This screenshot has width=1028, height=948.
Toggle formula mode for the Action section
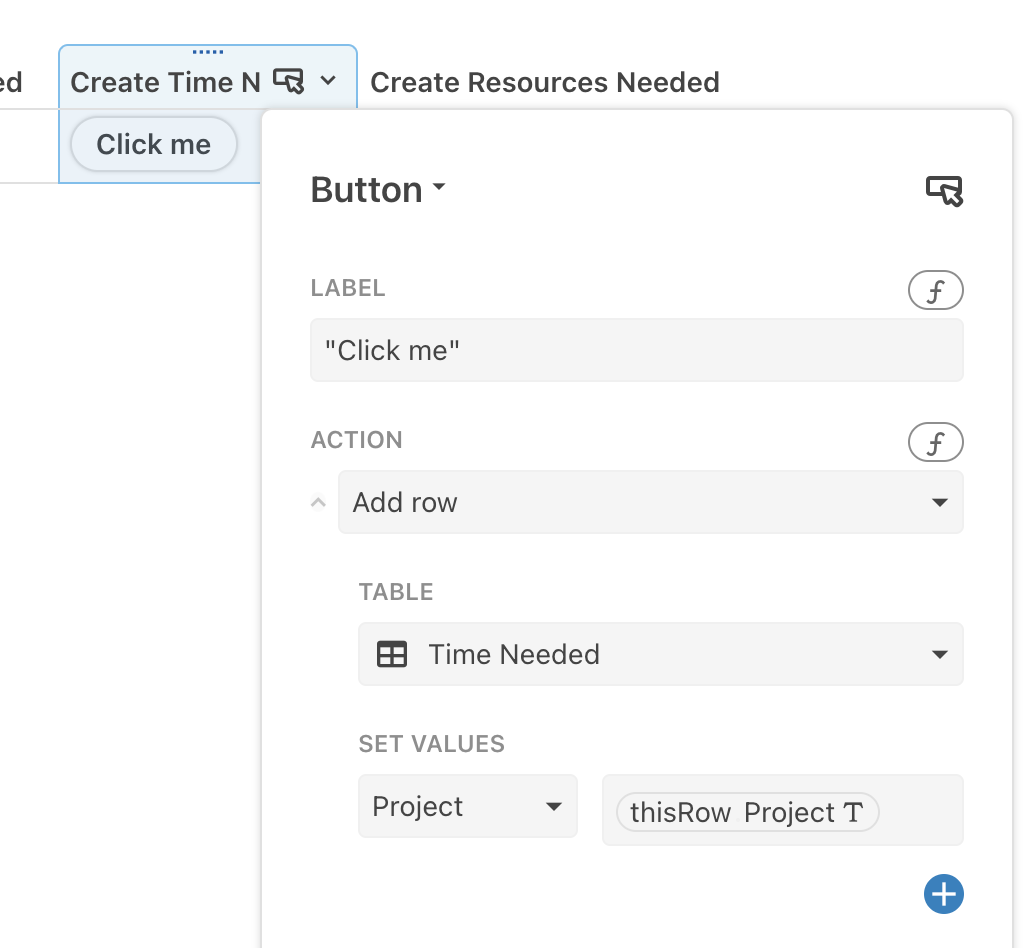[935, 442]
